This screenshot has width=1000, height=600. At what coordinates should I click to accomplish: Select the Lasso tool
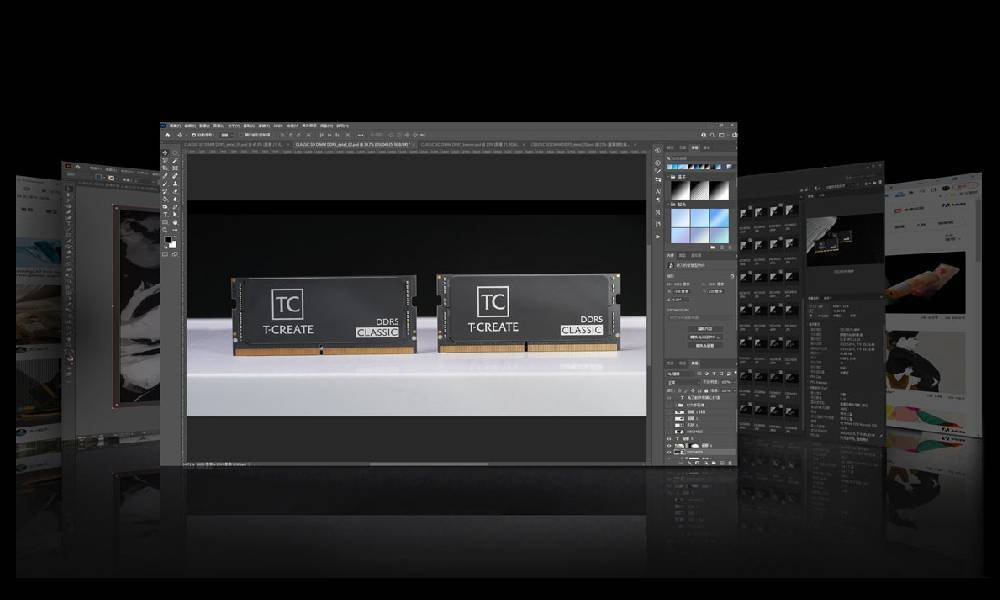(165, 161)
